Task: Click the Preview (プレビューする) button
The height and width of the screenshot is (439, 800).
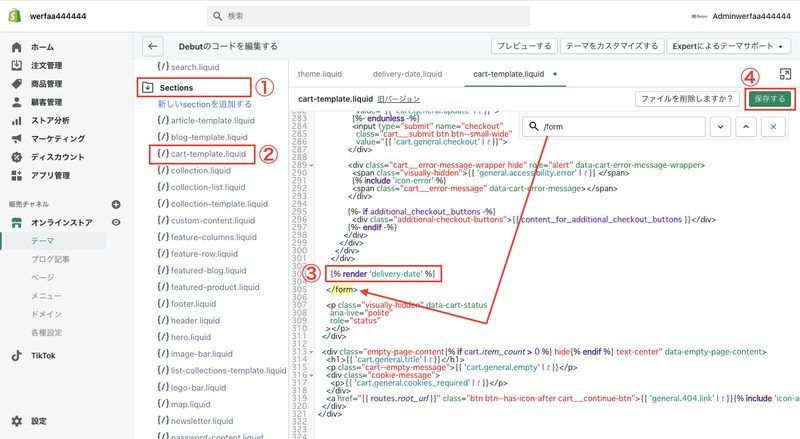Action: 524,46
